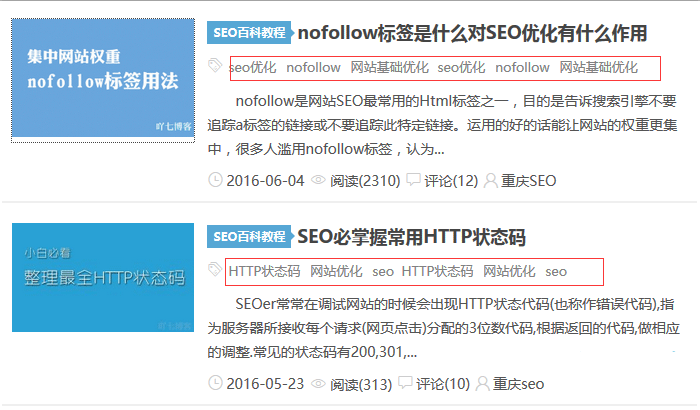The width and height of the screenshot is (700, 410).
Task: Open the SEO必掌握常用HTTP状态码 article title
Action: [411, 237]
